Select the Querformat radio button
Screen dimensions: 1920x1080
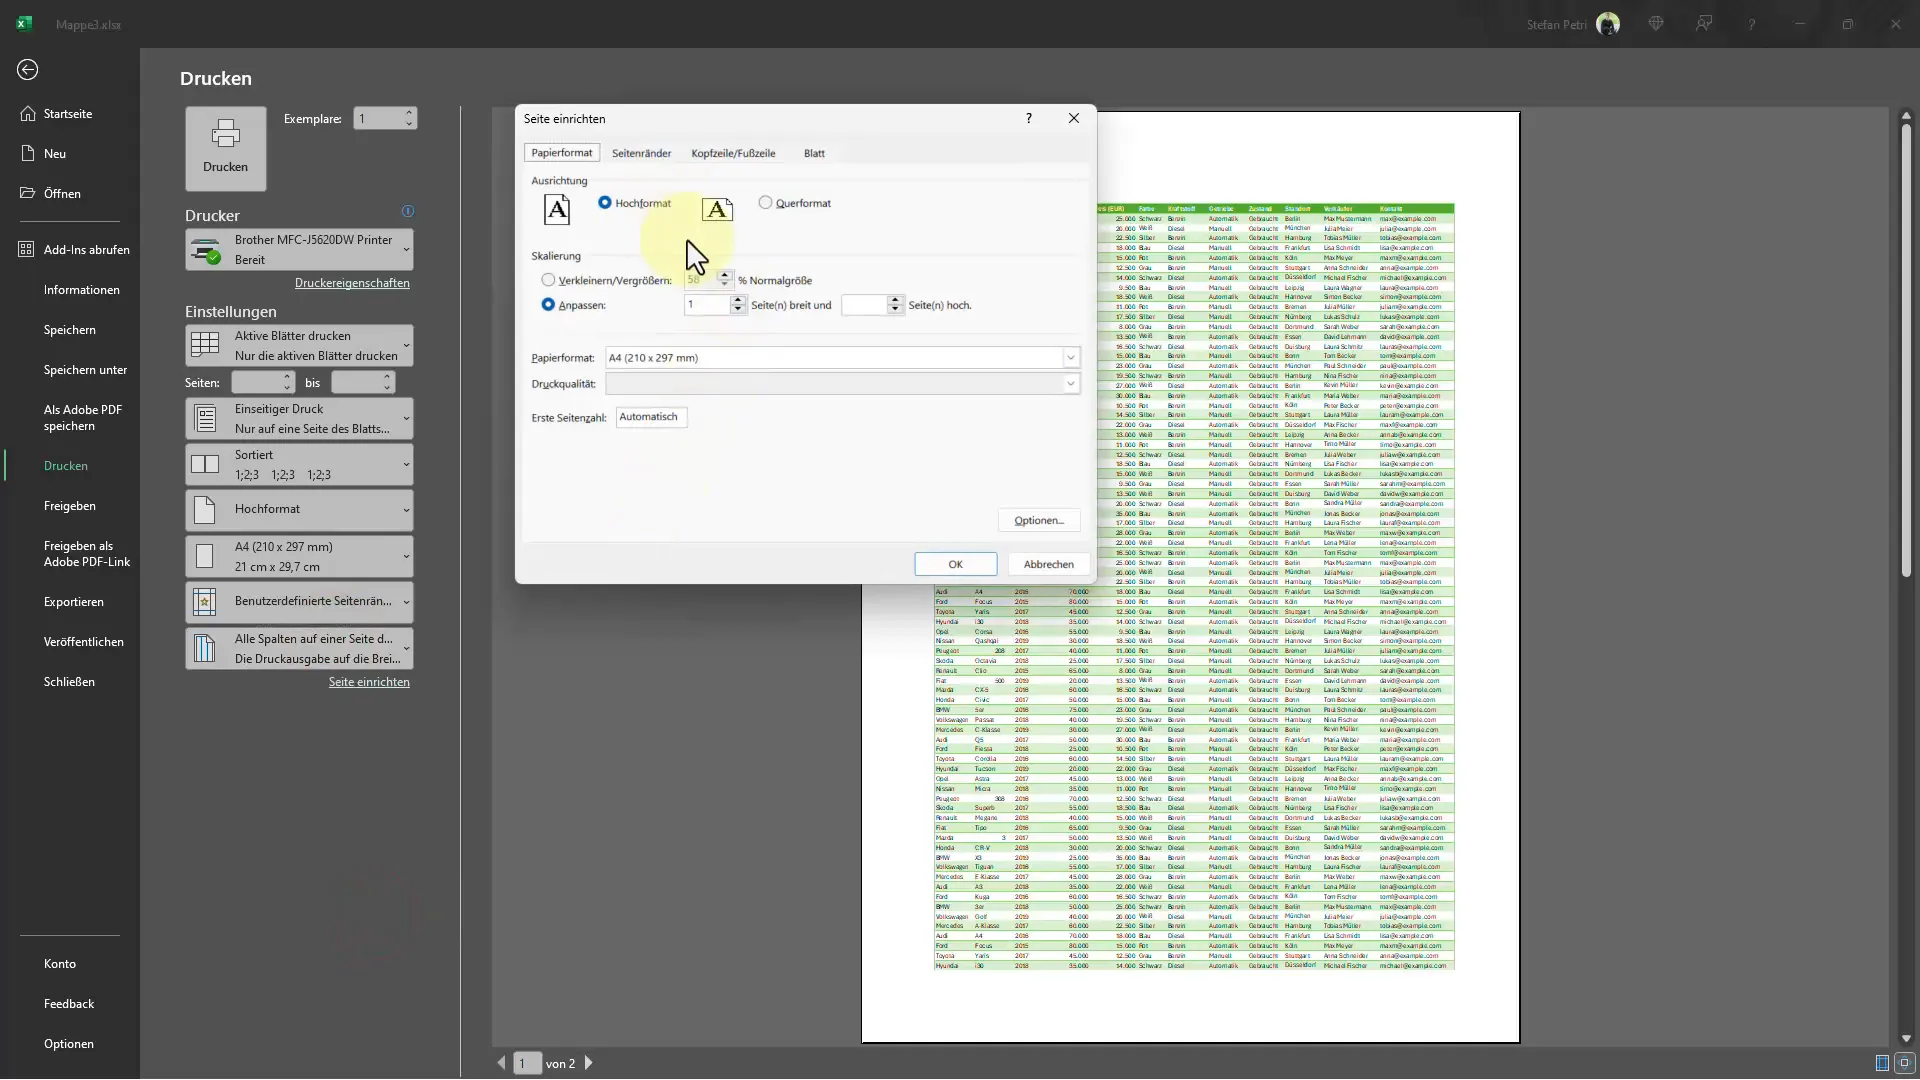click(766, 203)
